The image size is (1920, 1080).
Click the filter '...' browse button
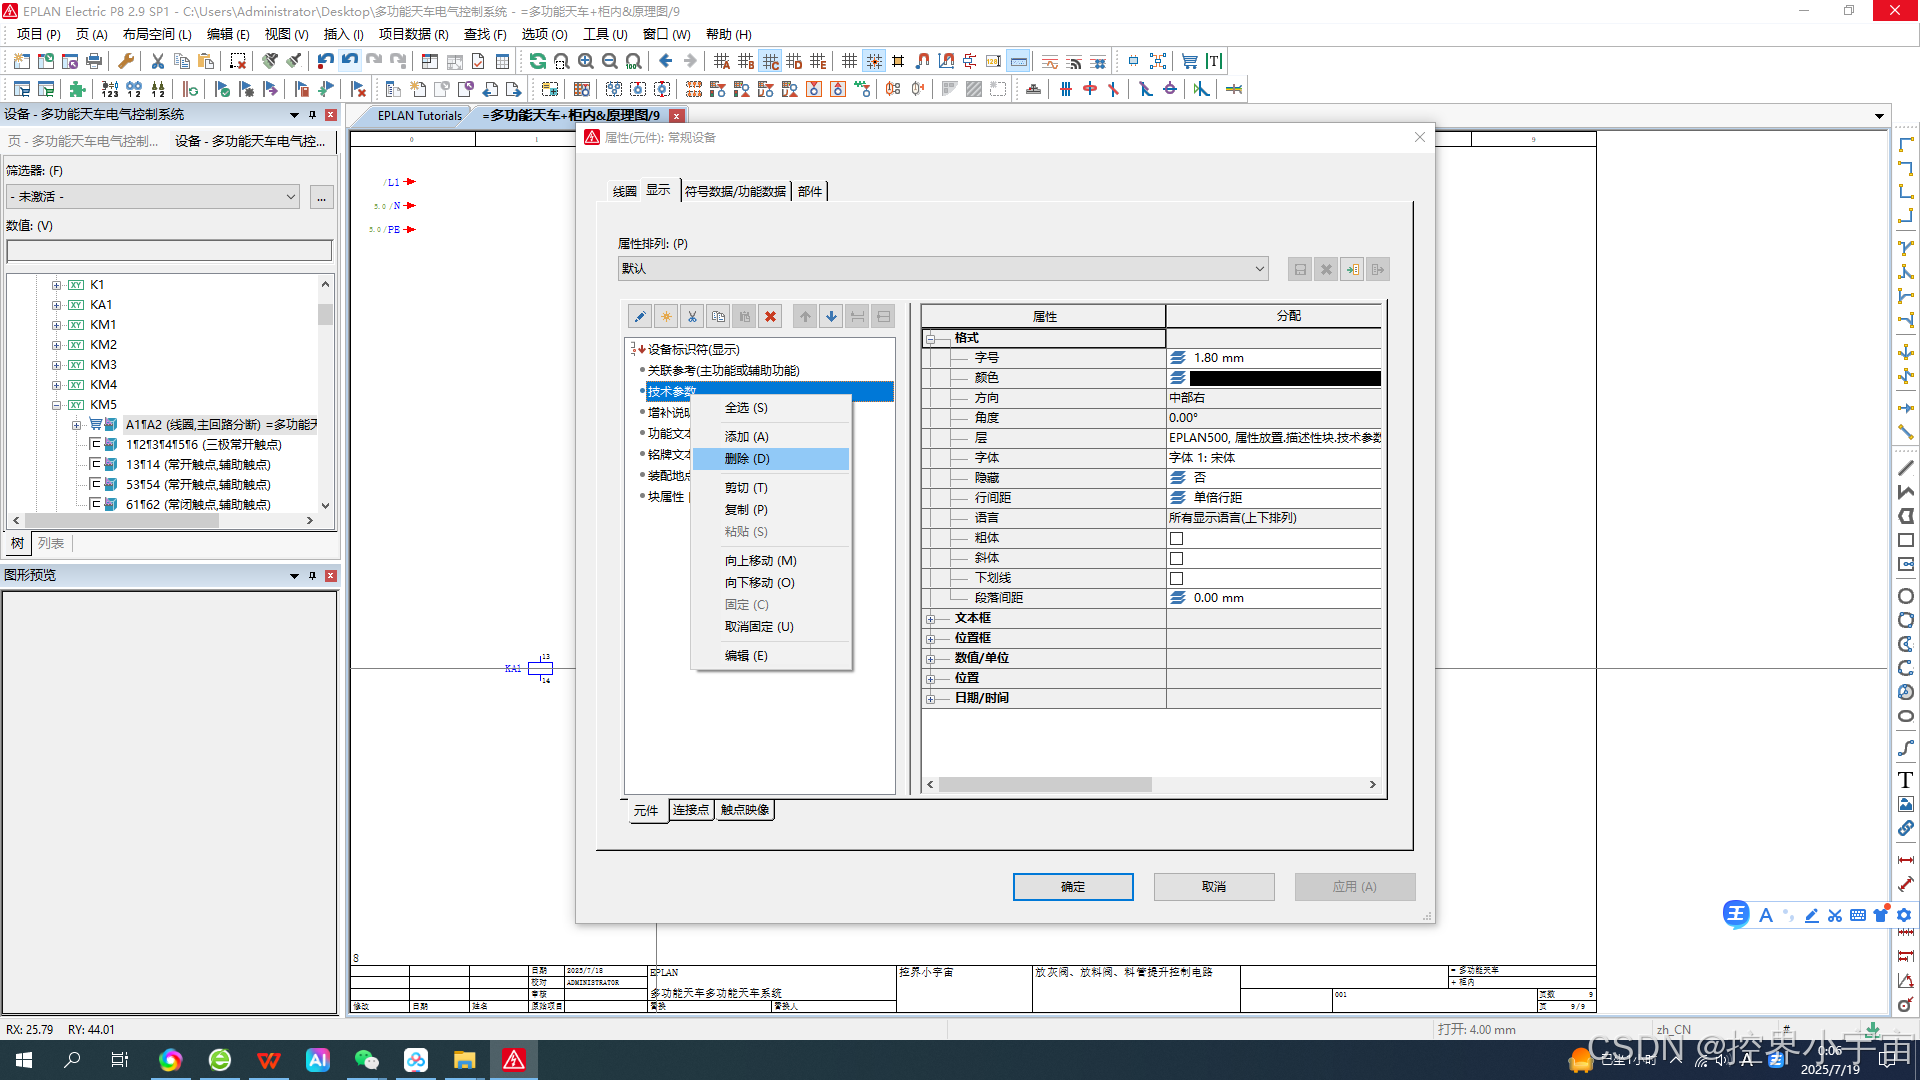321,197
